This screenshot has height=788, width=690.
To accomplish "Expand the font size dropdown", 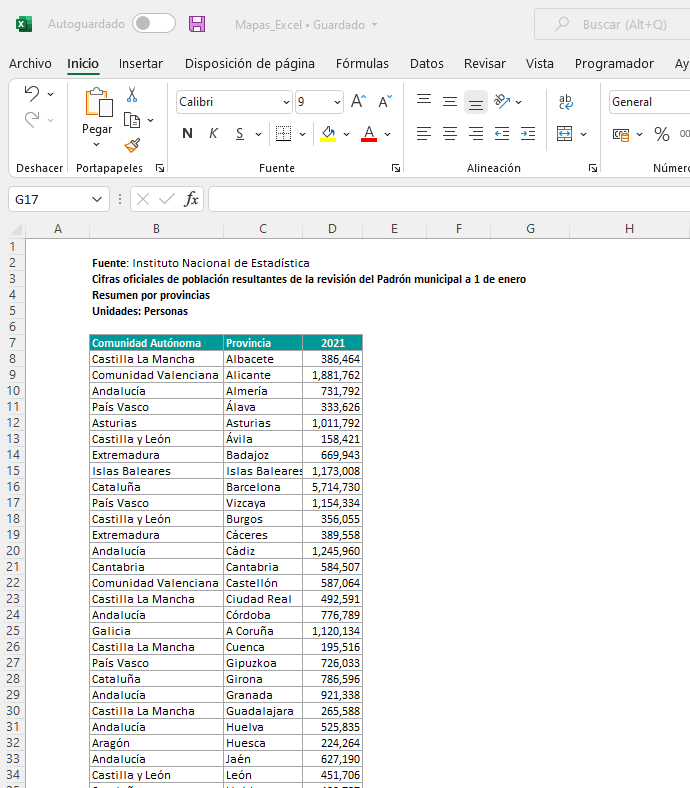I will point(336,102).
